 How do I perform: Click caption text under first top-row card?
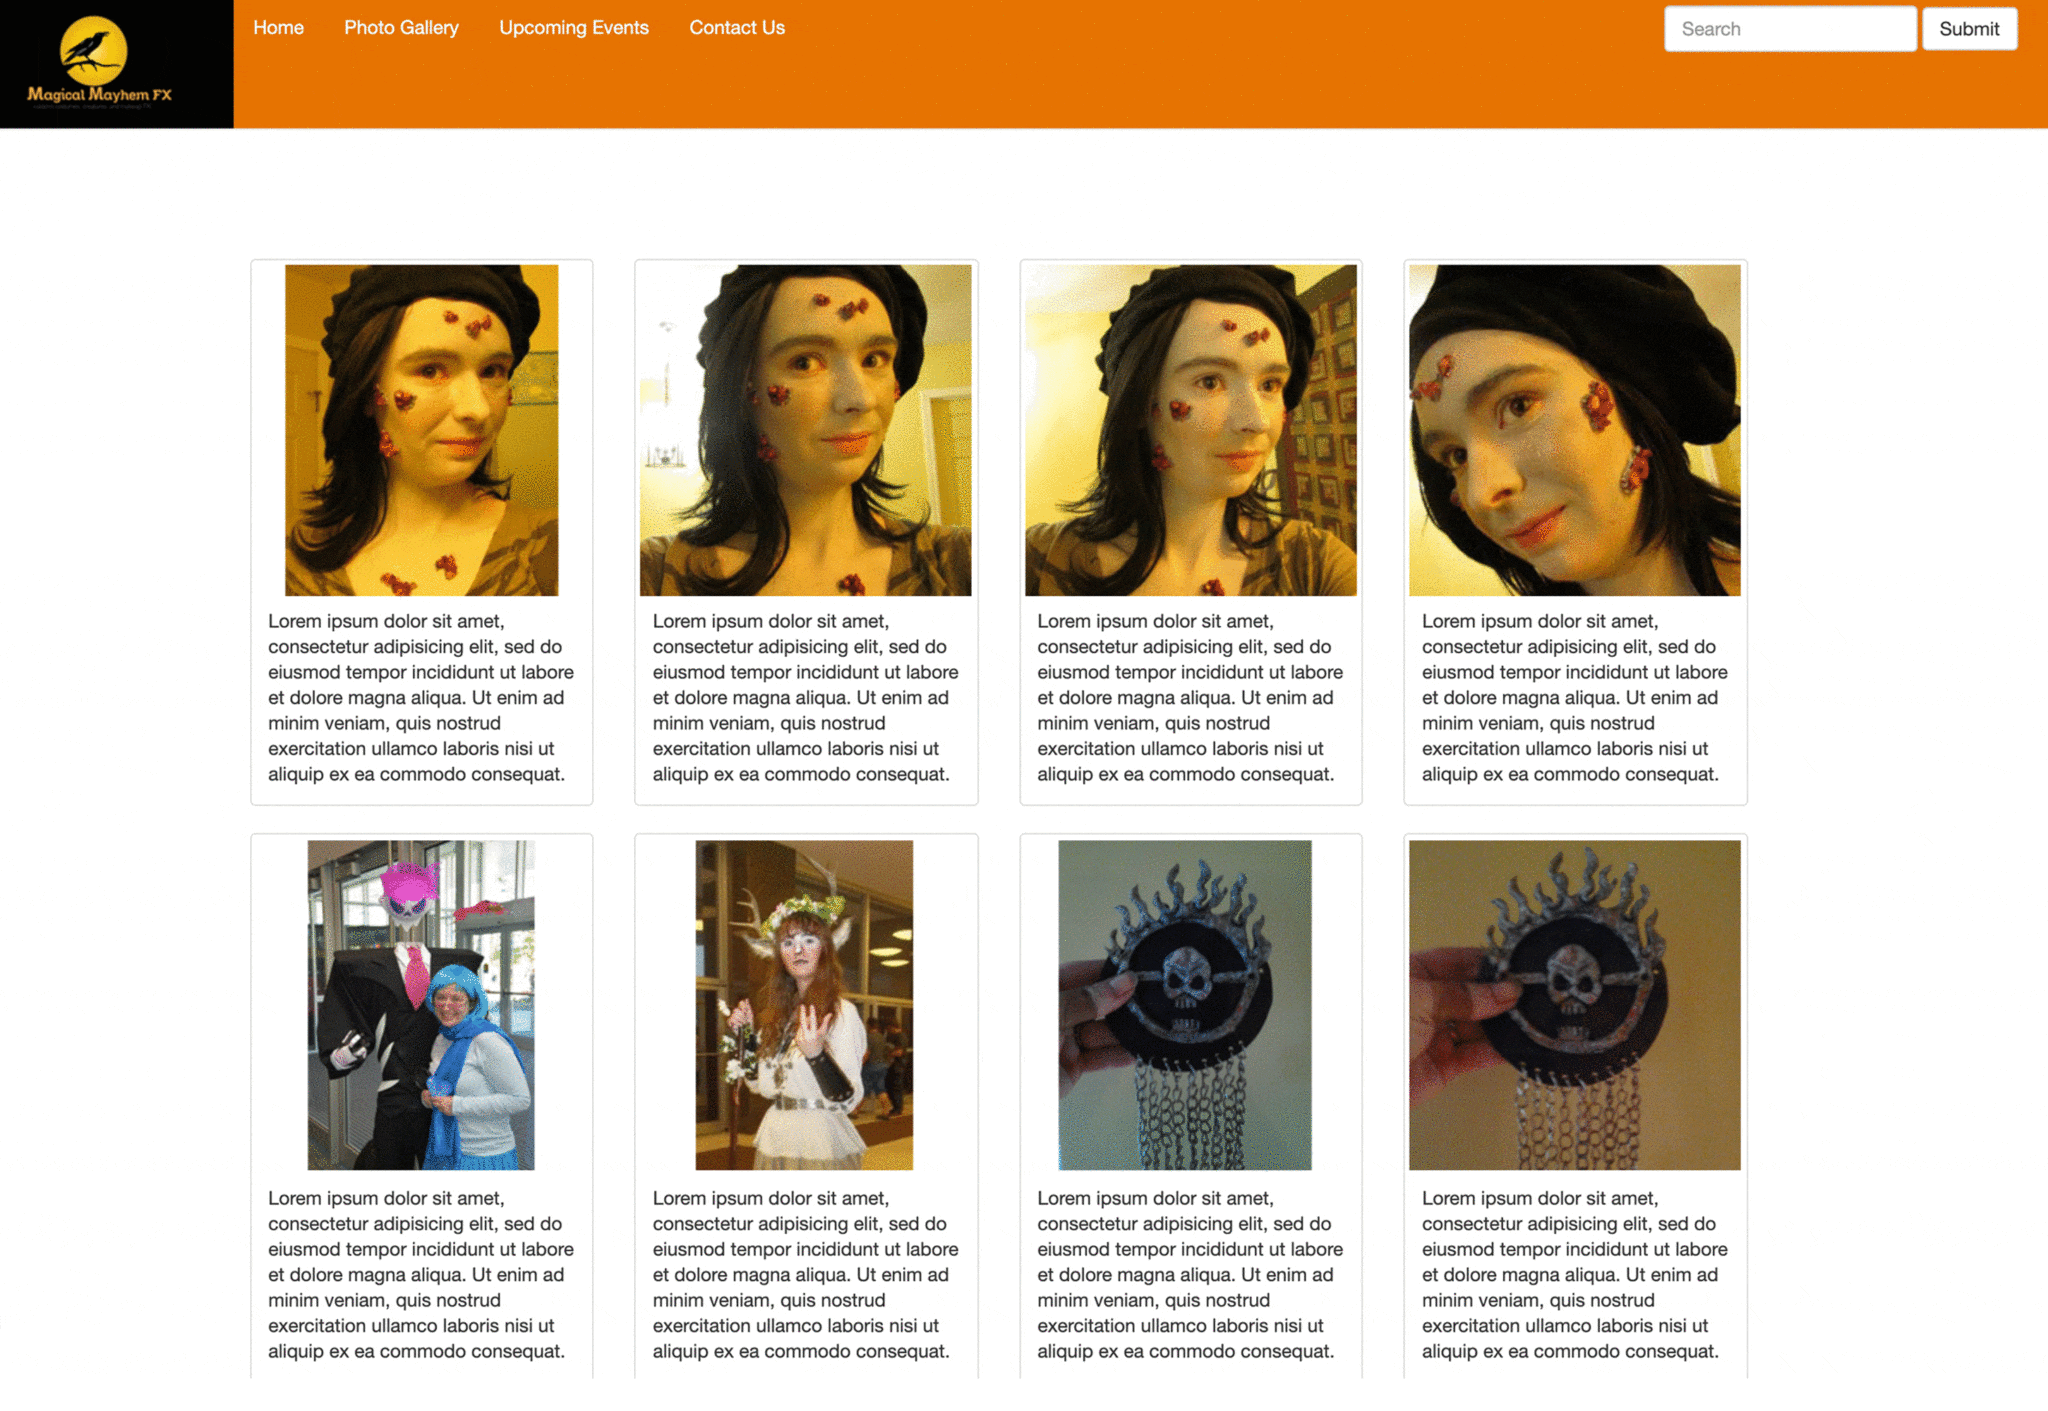click(421, 698)
